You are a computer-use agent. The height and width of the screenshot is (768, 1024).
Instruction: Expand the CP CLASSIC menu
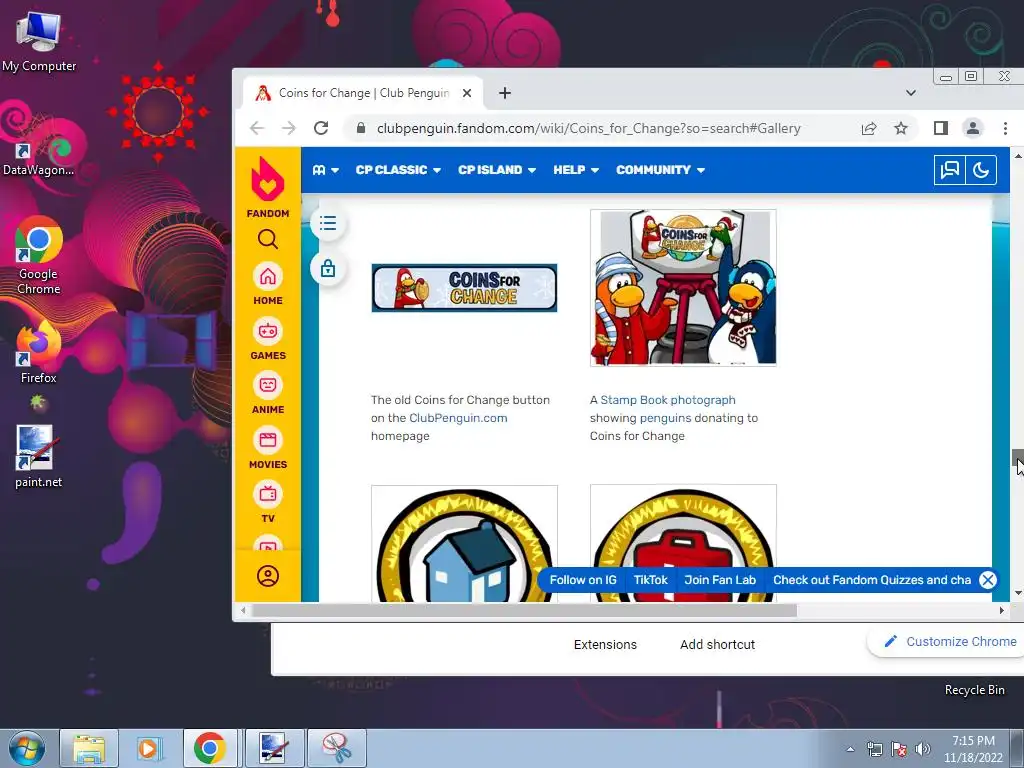coord(398,170)
